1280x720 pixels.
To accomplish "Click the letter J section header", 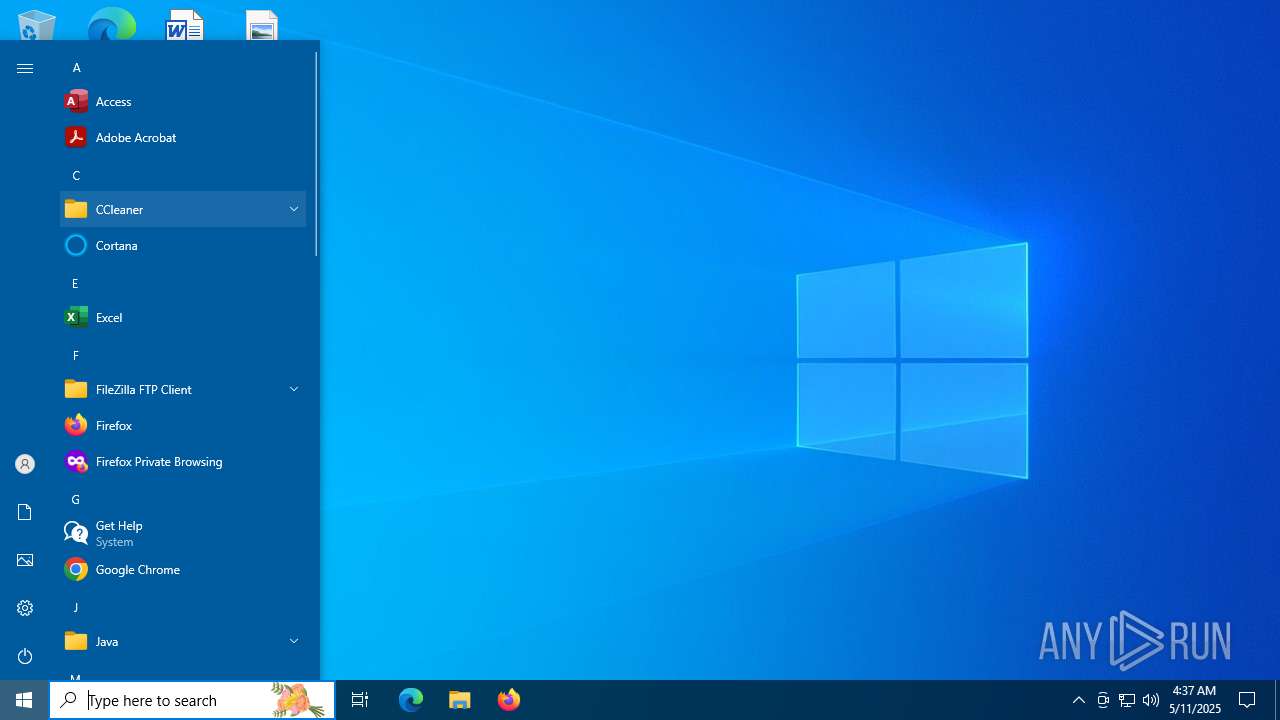I will (75, 608).
